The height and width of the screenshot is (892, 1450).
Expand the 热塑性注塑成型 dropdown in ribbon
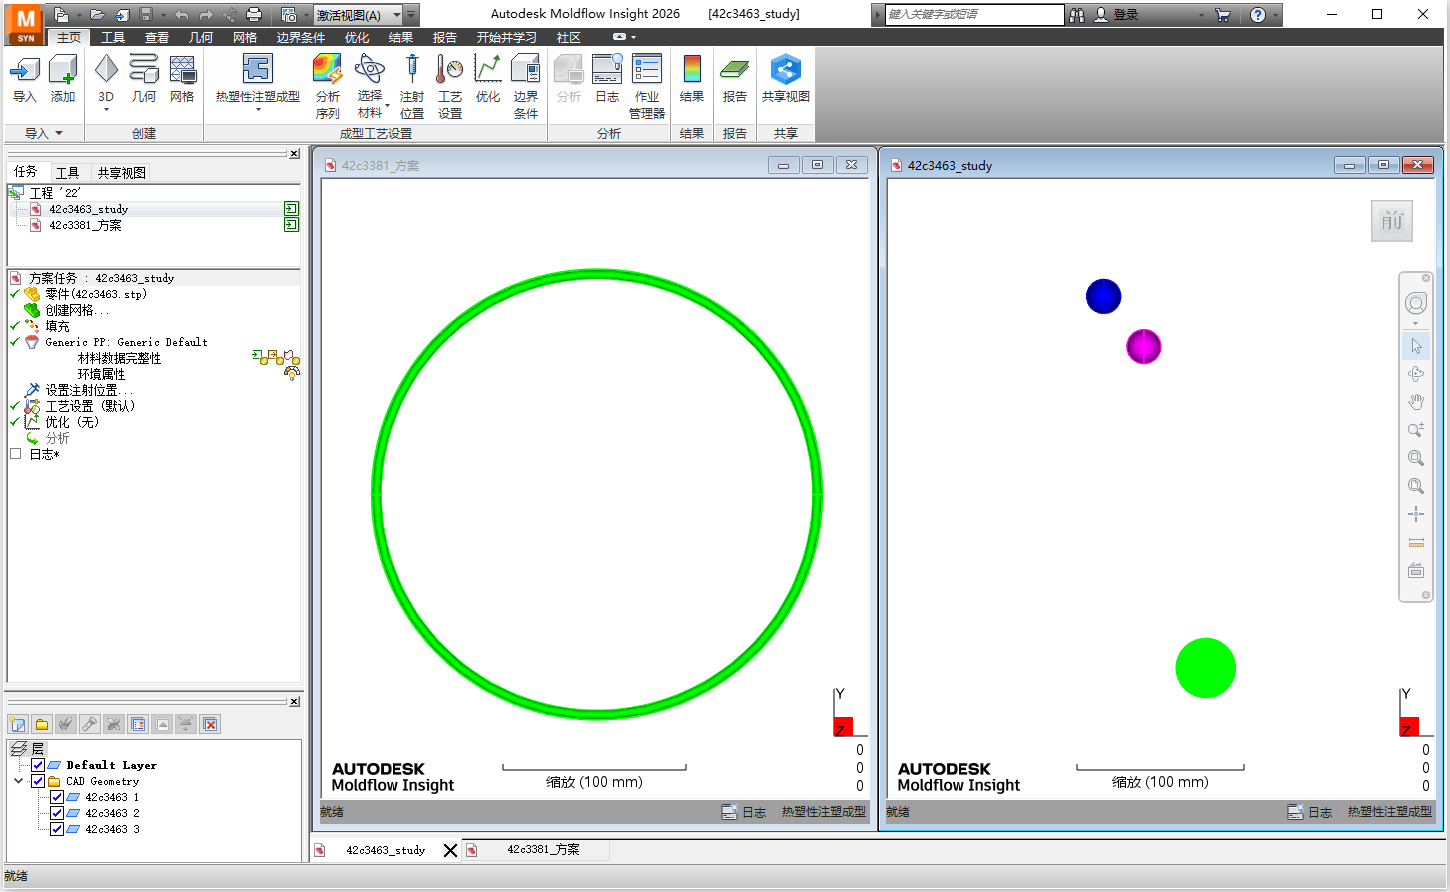(258, 109)
